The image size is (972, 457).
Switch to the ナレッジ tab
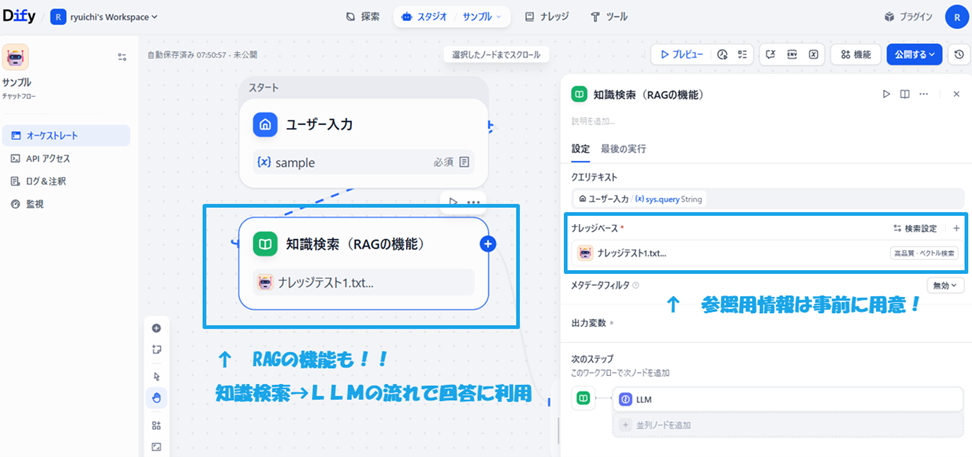pyautogui.click(x=547, y=17)
